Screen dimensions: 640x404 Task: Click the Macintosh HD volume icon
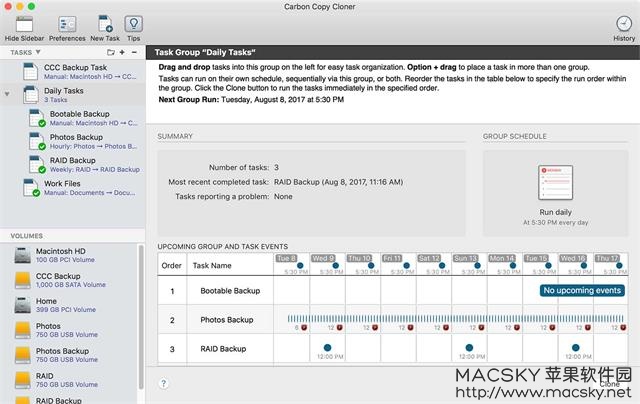tap(22, 255)
